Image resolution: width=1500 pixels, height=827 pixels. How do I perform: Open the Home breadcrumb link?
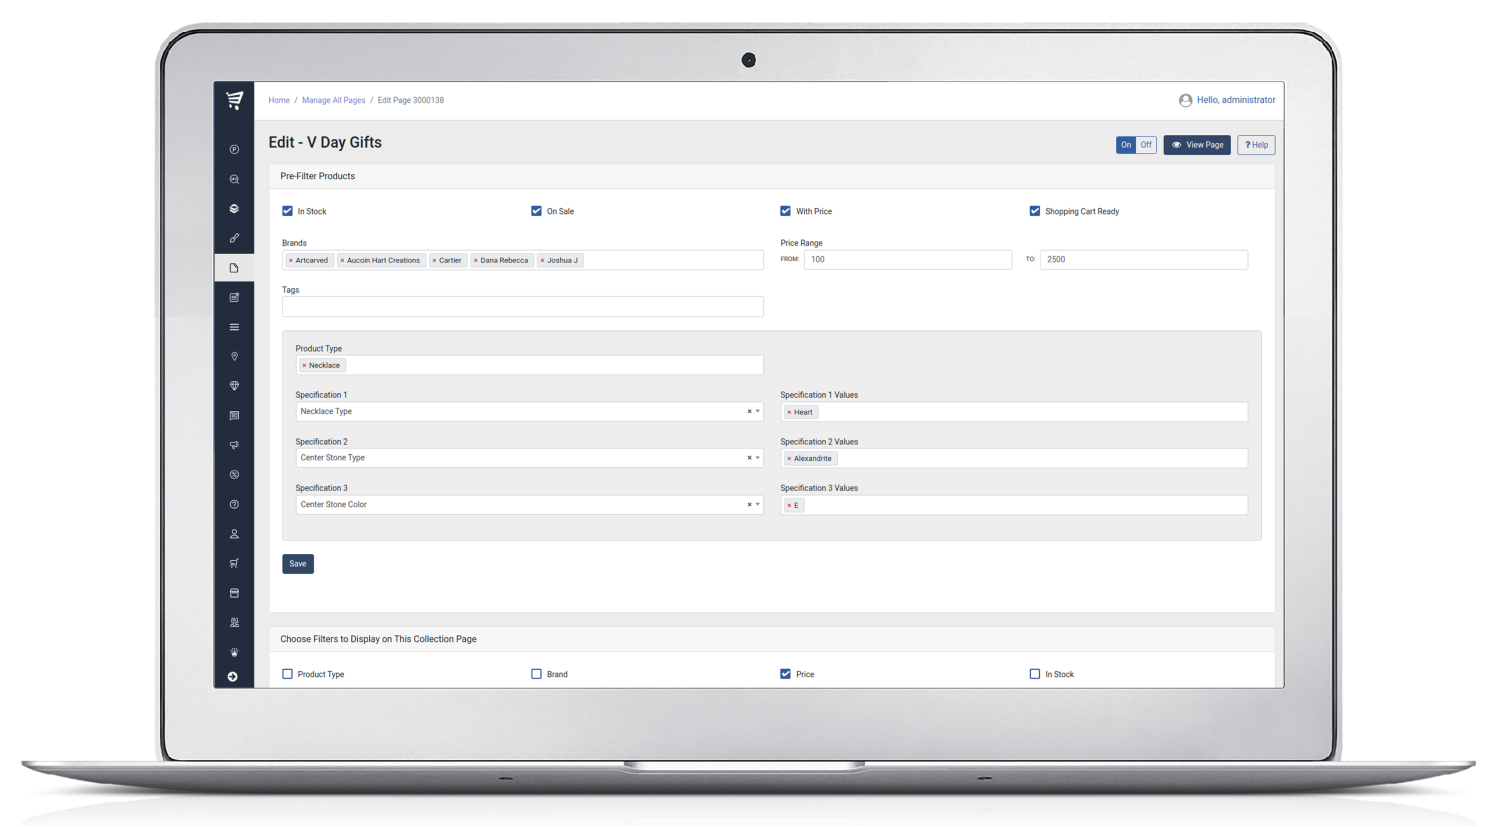279,100
